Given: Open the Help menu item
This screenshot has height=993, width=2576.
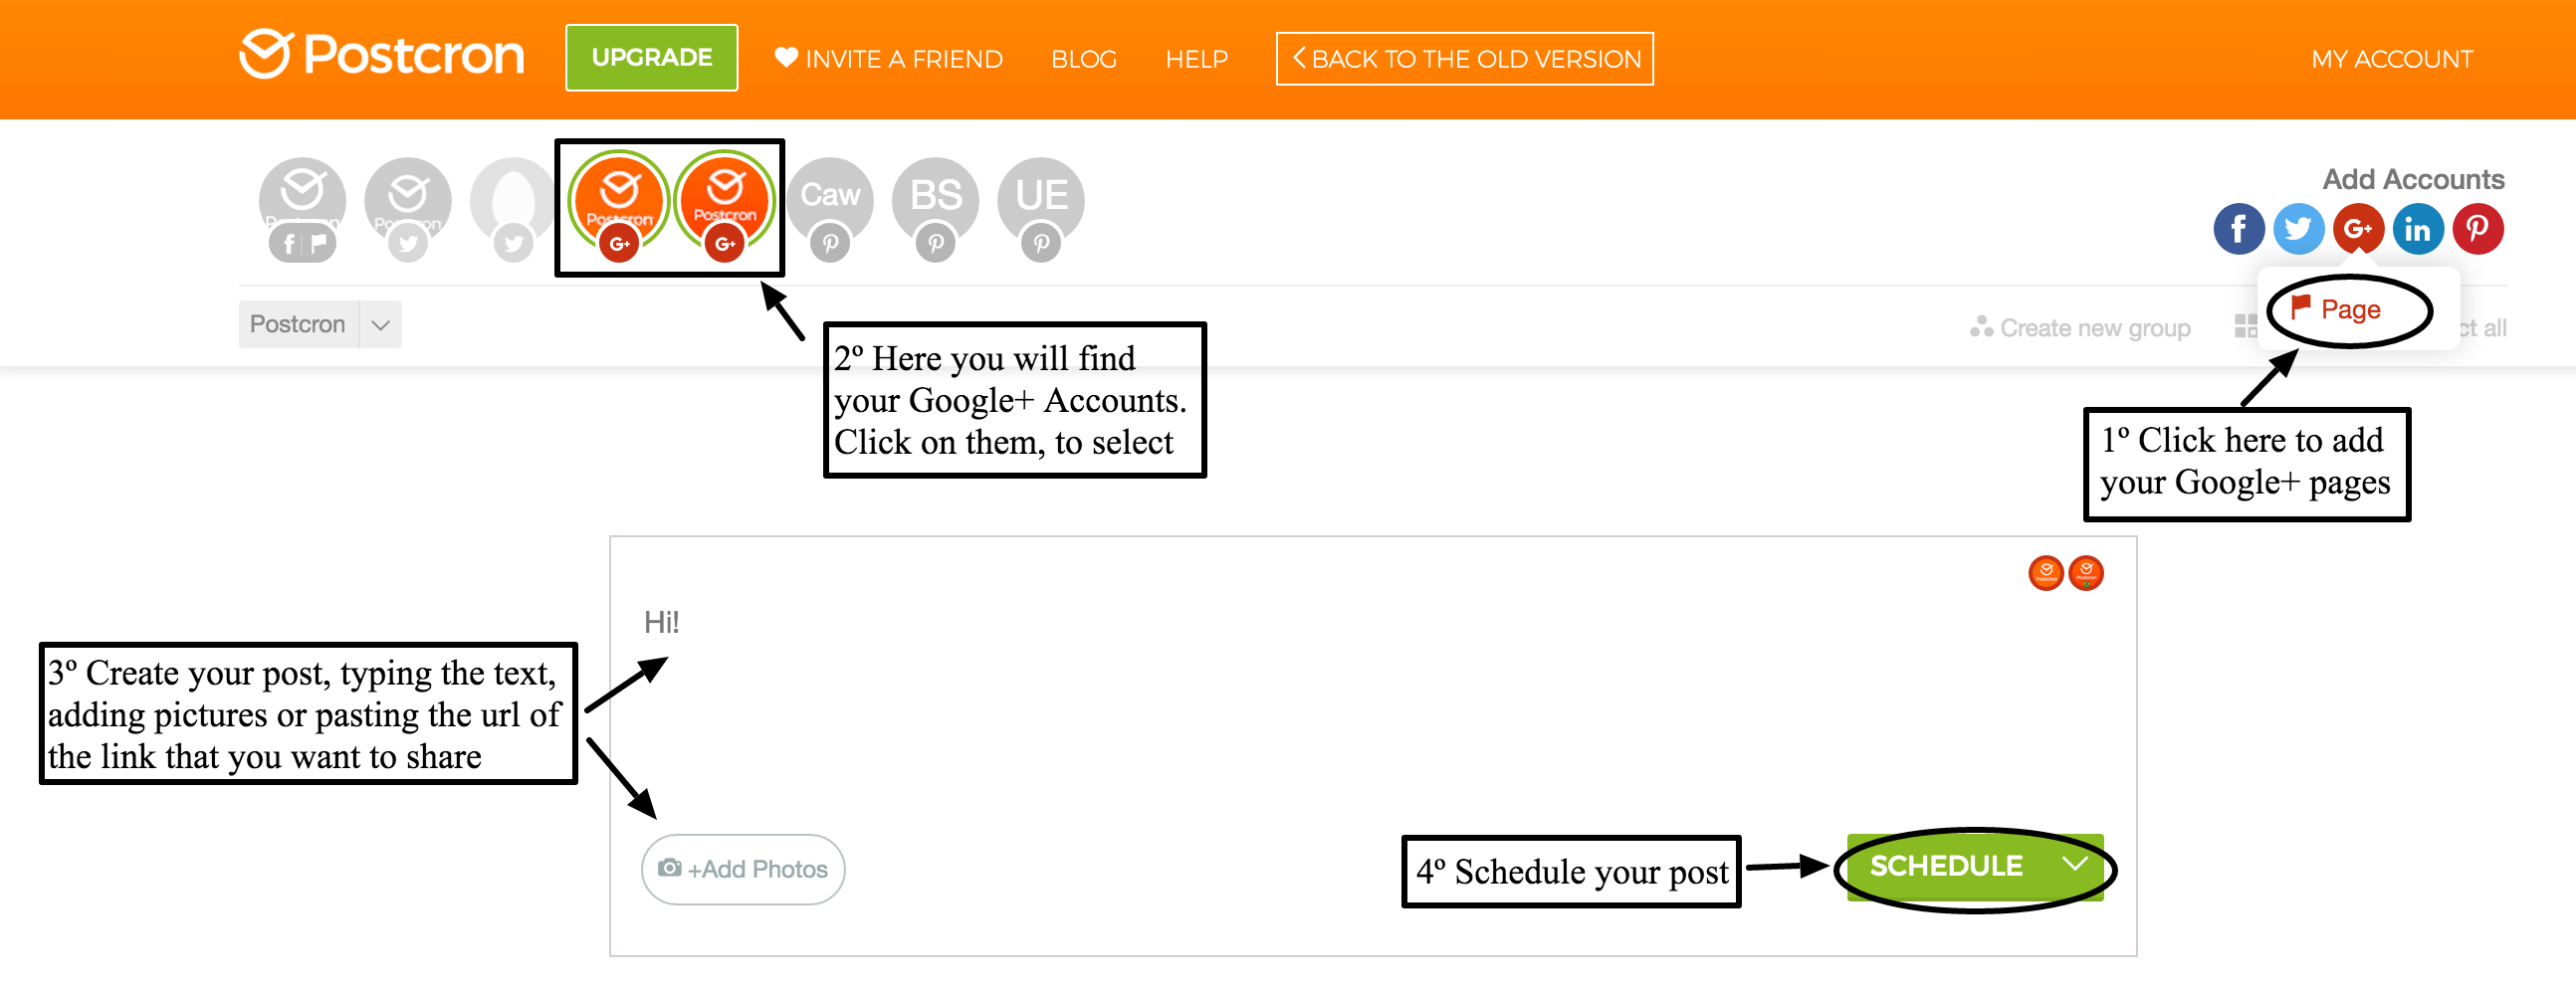Looking at the screenshot, I should (x=1196, y=59).
